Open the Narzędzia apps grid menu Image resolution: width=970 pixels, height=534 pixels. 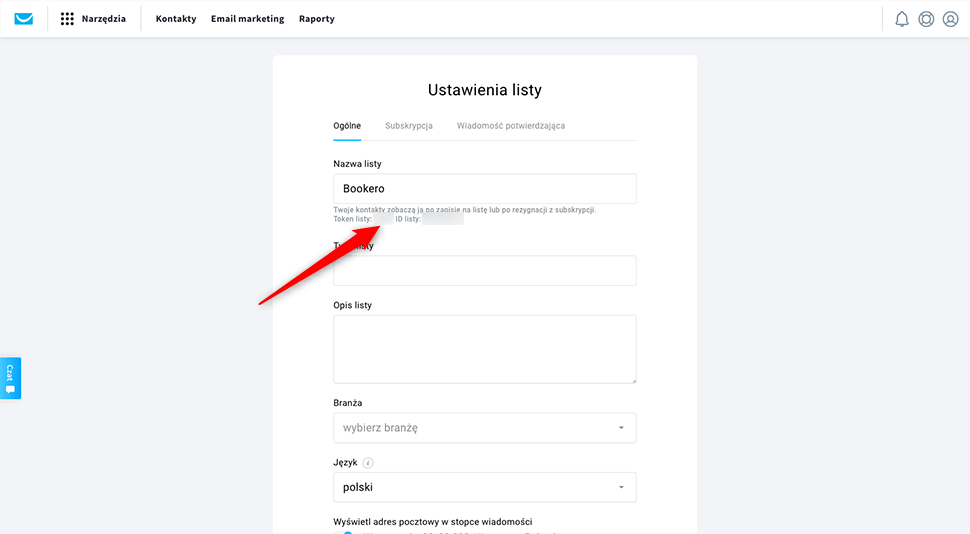point(68,19)
